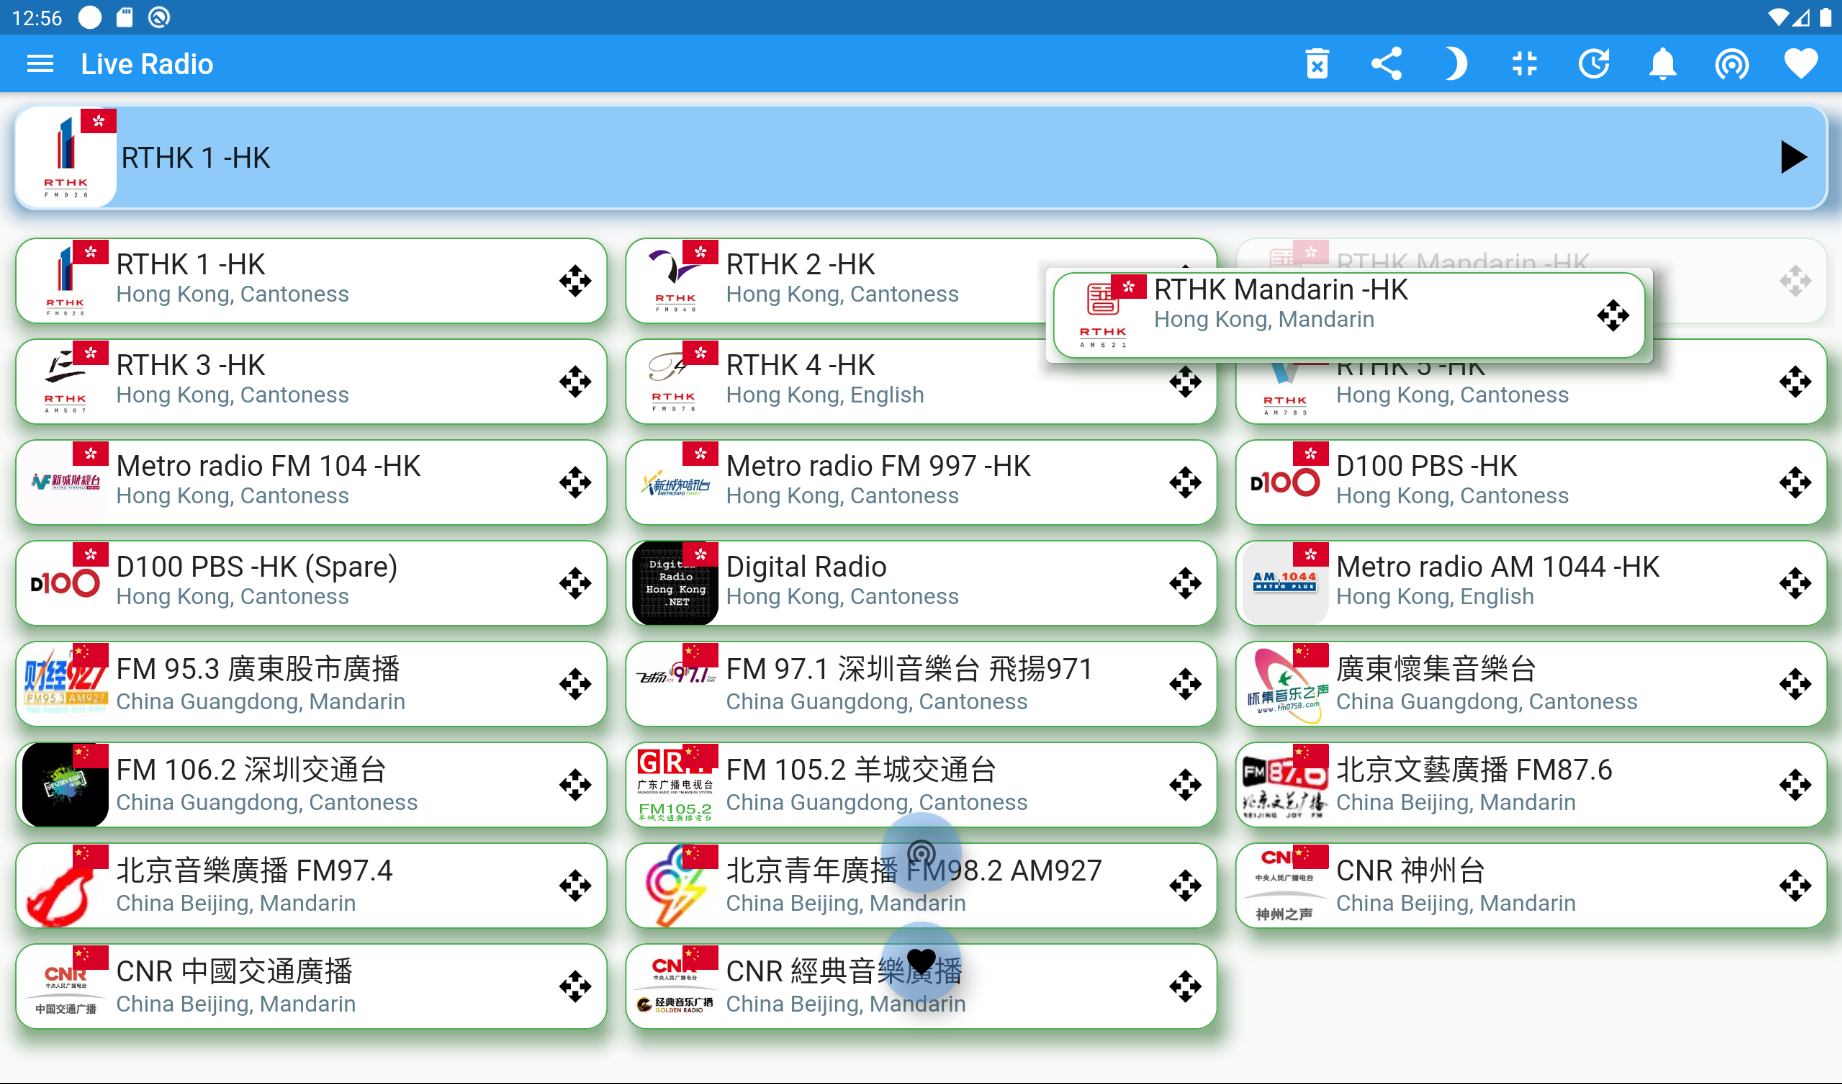The image size is (1842, 1084).
Task: Tap the move handle on 北京音樂廣播 FM97.4
Action: point(575,886)
